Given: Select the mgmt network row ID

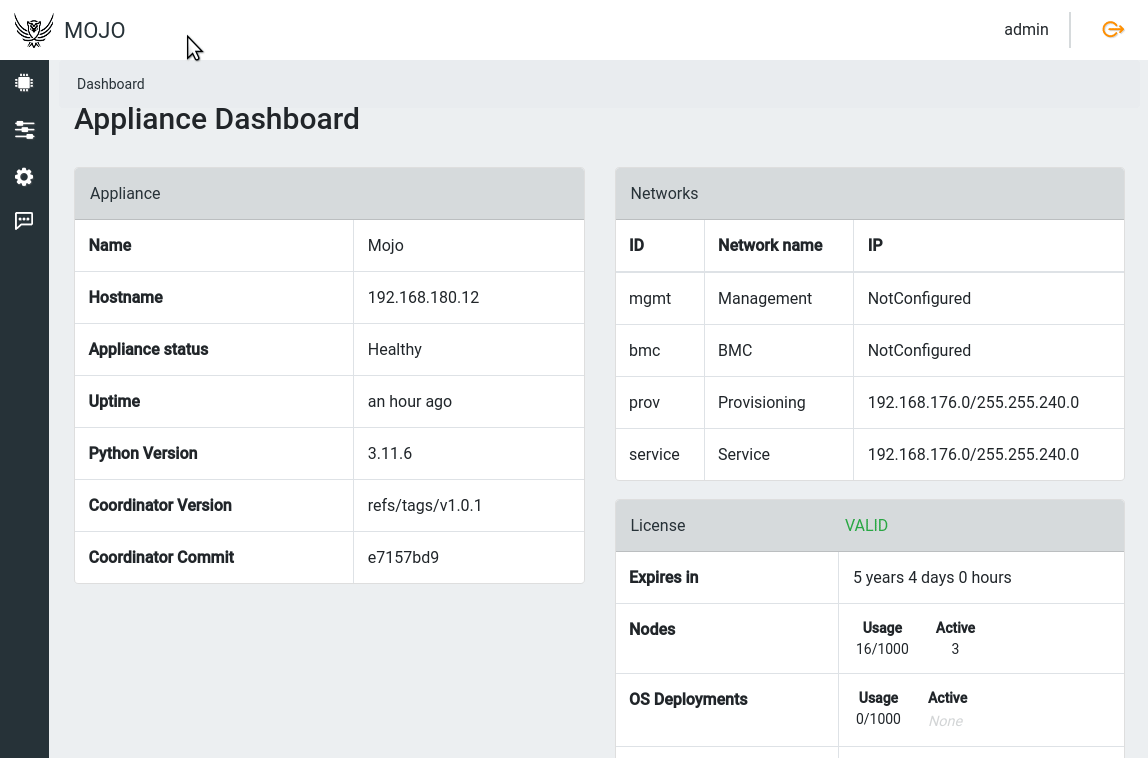Looking at the screenshot, I should 650,299.
